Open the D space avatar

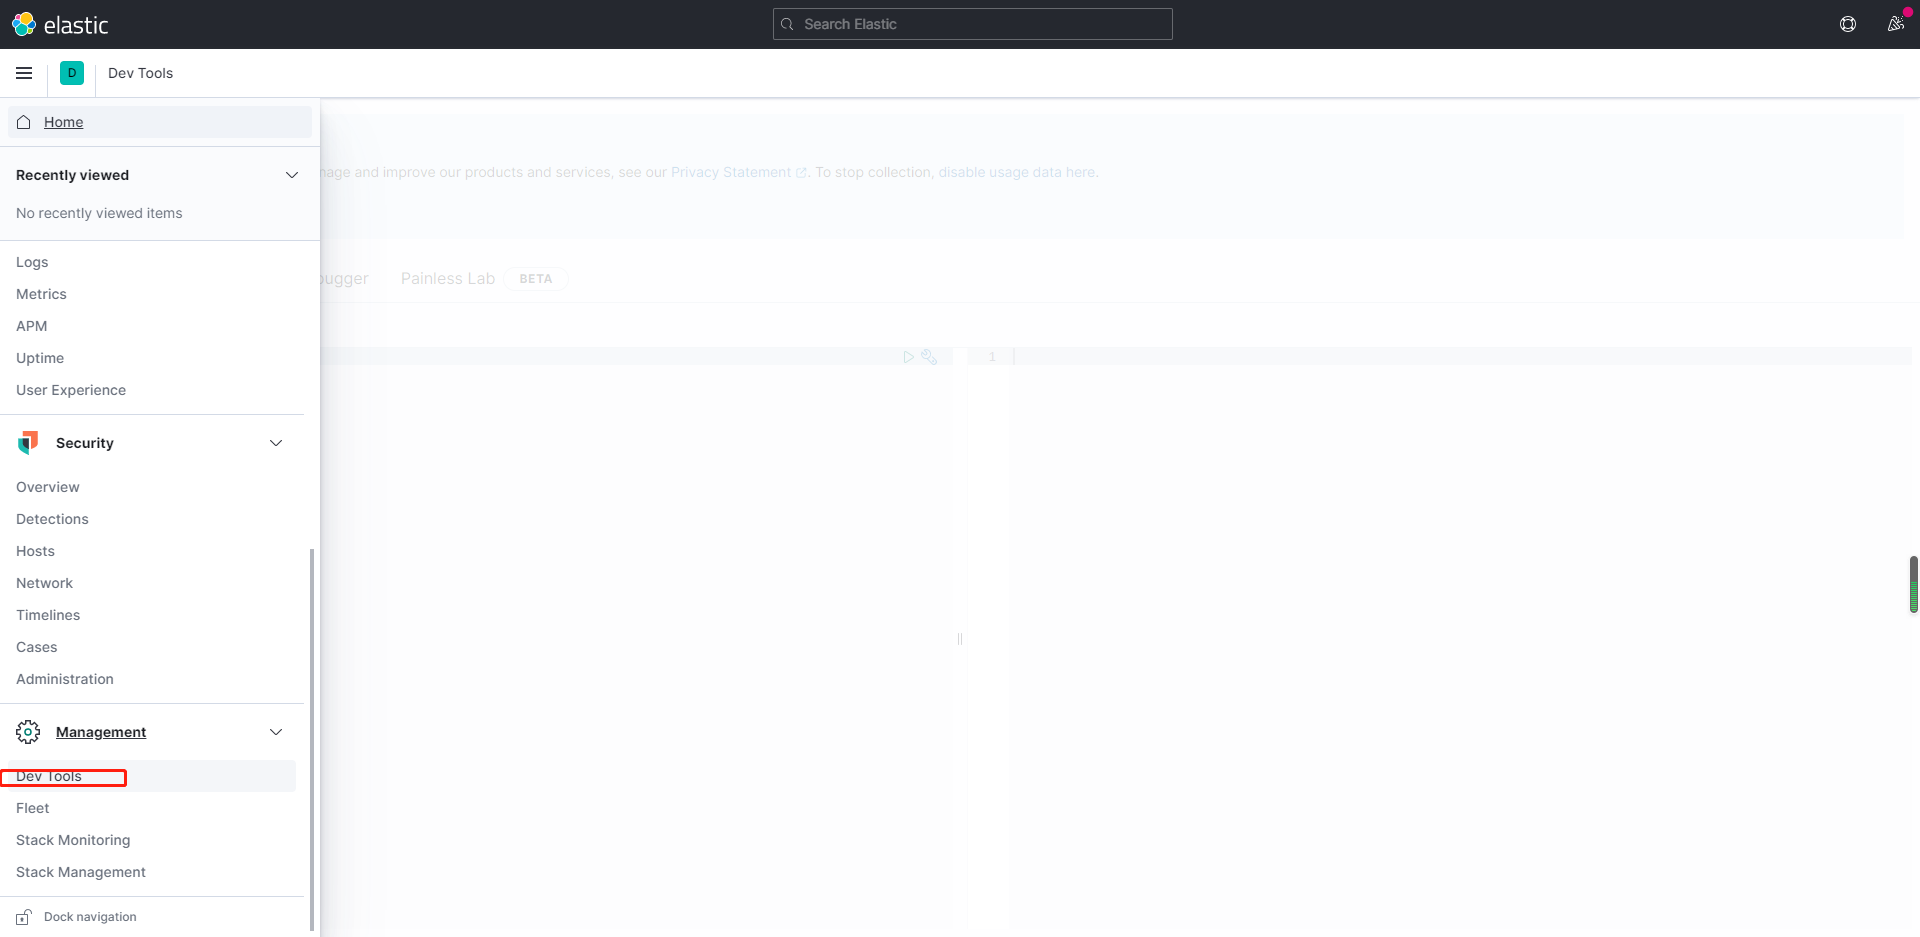tap(72, 73)
